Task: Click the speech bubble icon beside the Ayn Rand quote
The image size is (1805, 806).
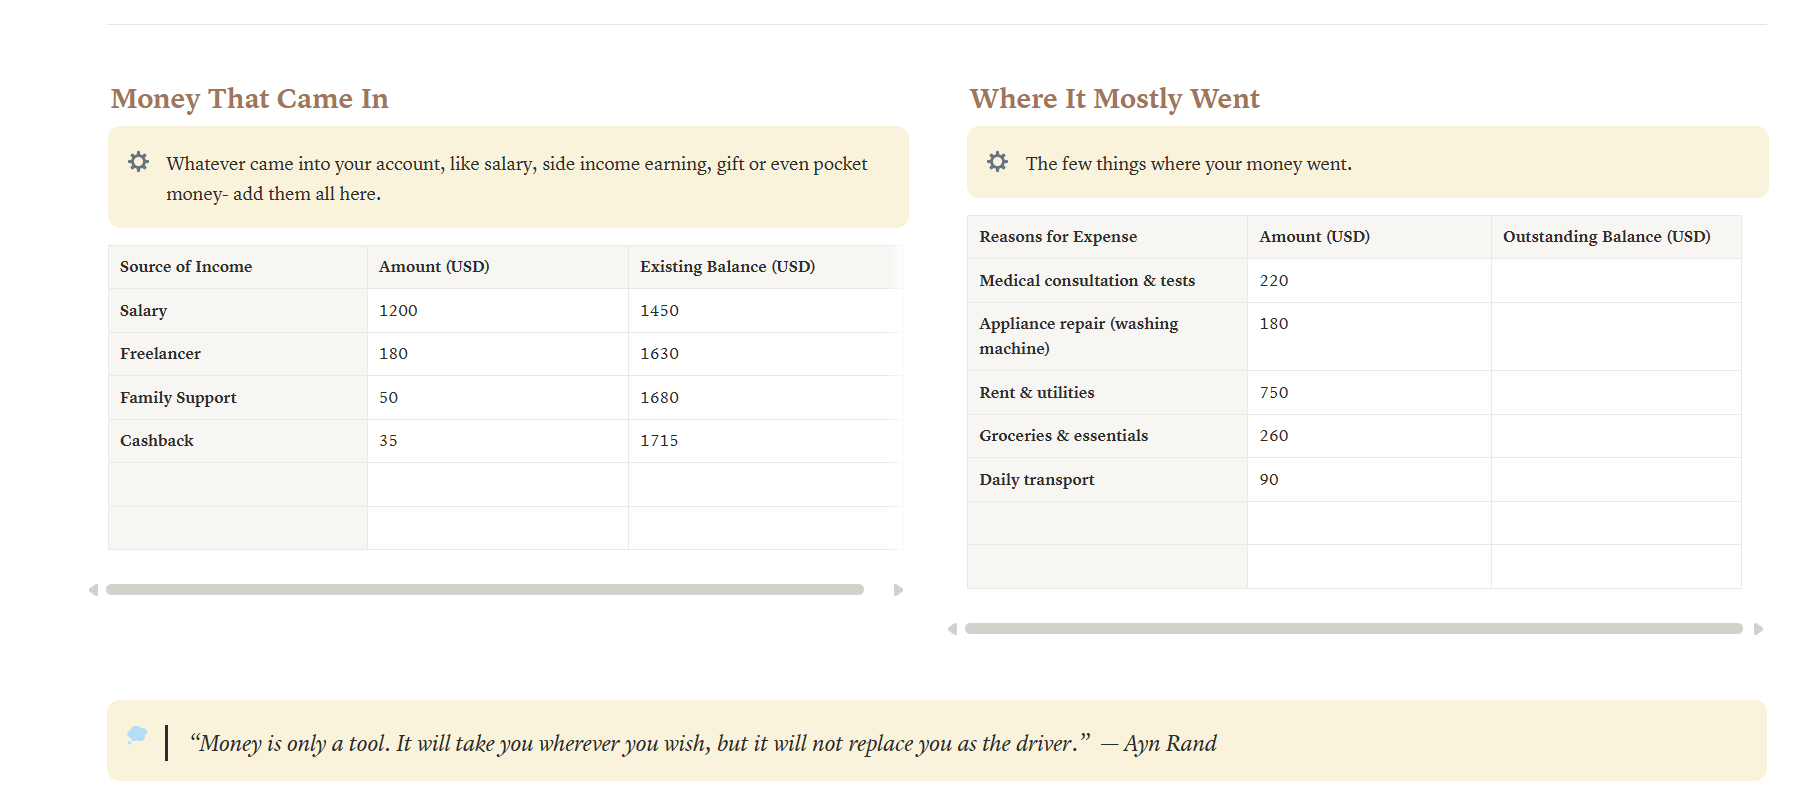Action: tap(137, 735)
